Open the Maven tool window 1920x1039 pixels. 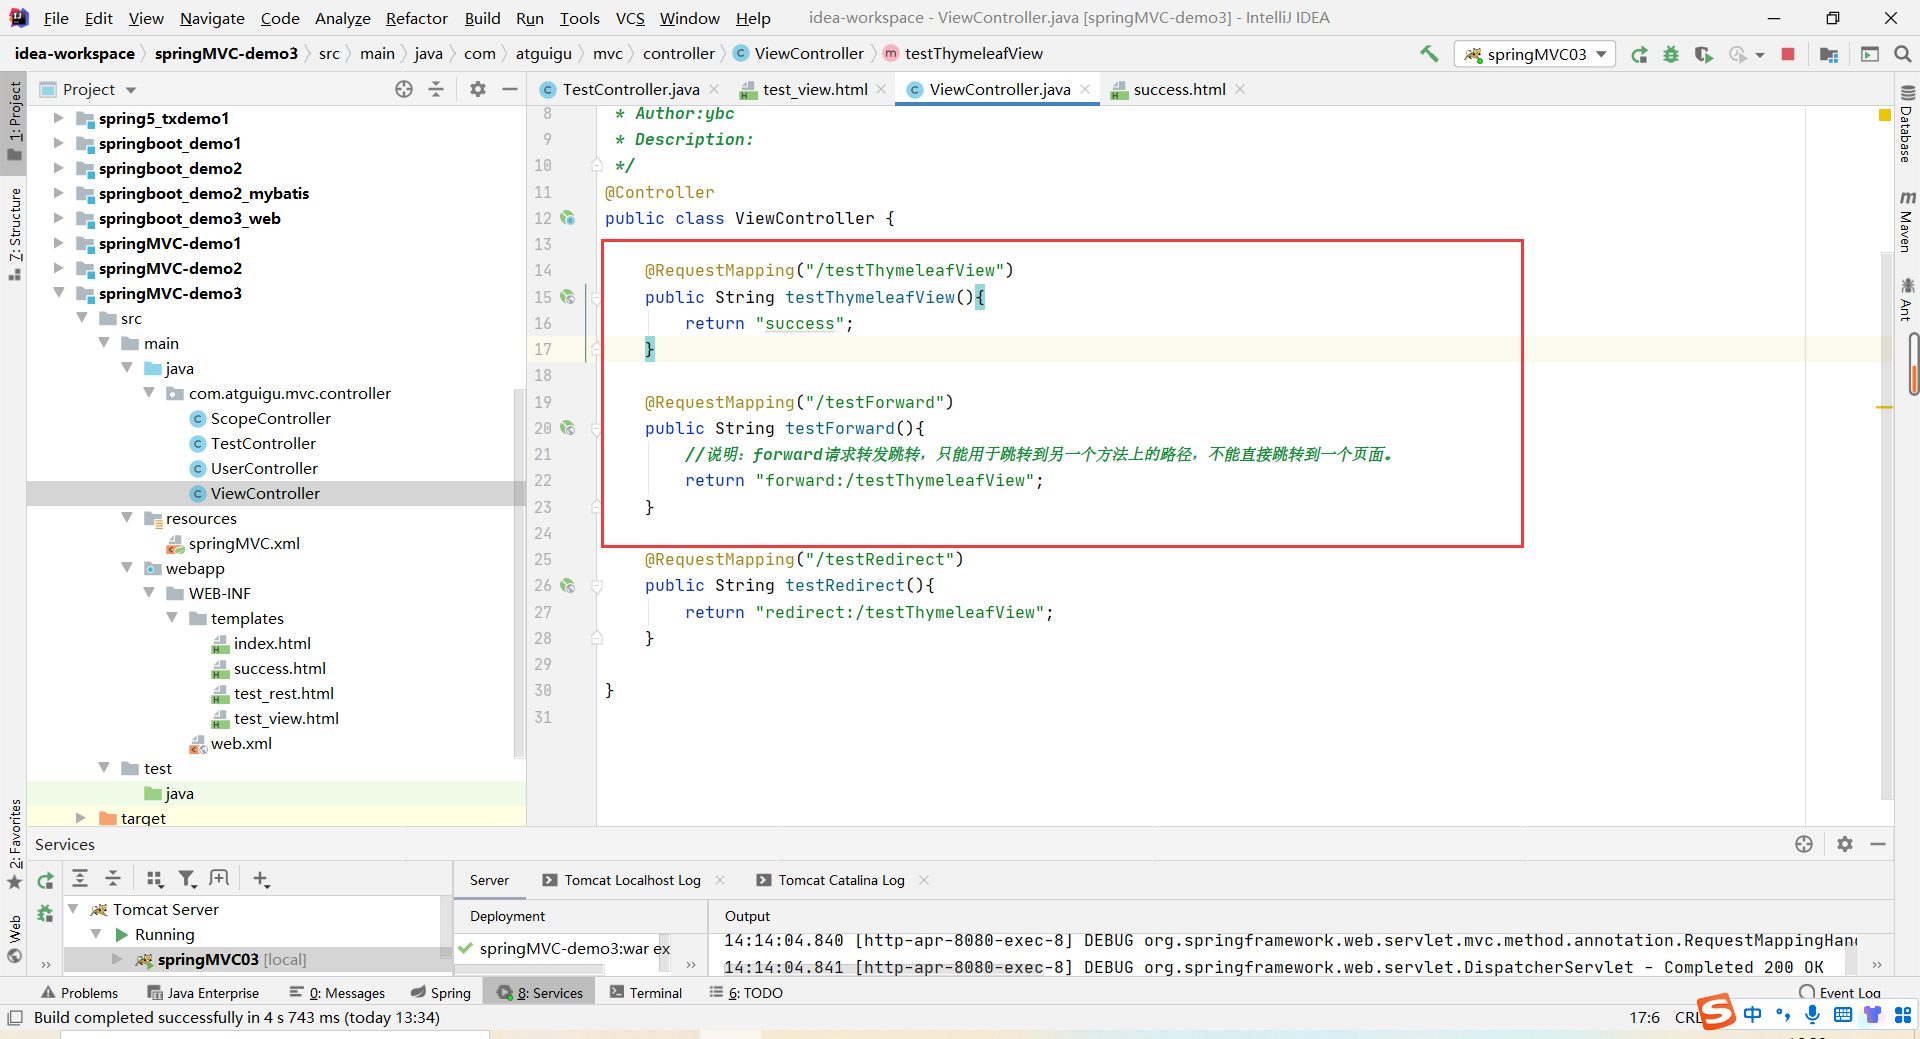[x=1906, y=220]
